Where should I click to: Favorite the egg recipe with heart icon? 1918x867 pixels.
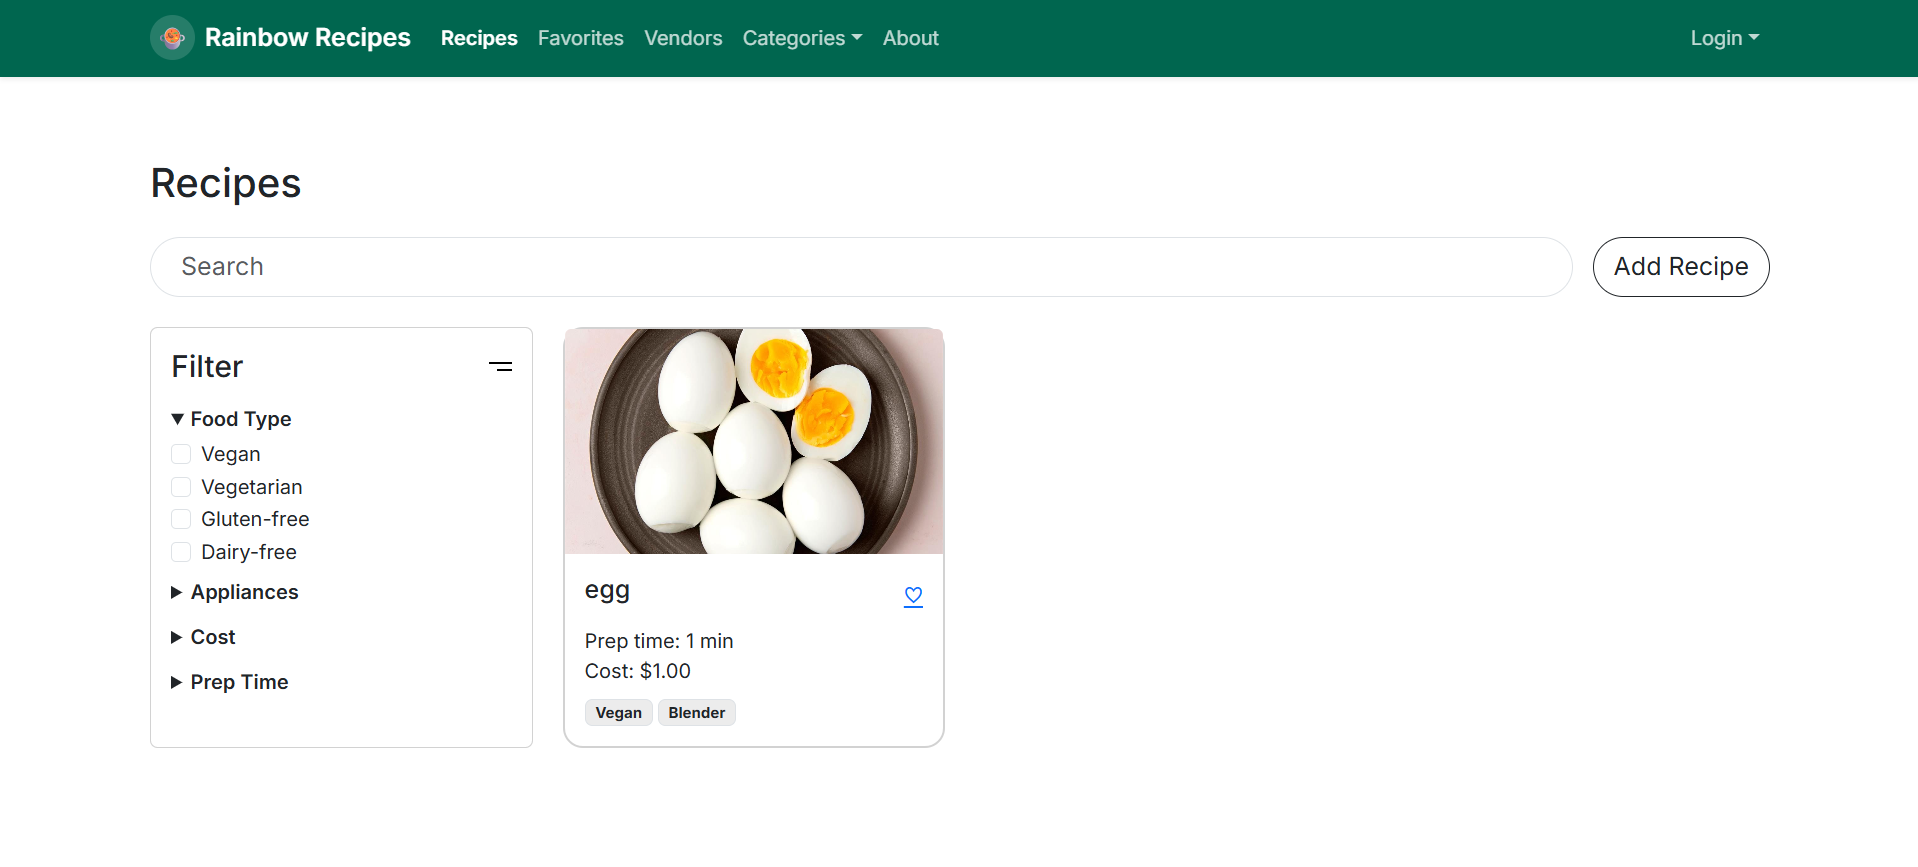pos(913,596)
